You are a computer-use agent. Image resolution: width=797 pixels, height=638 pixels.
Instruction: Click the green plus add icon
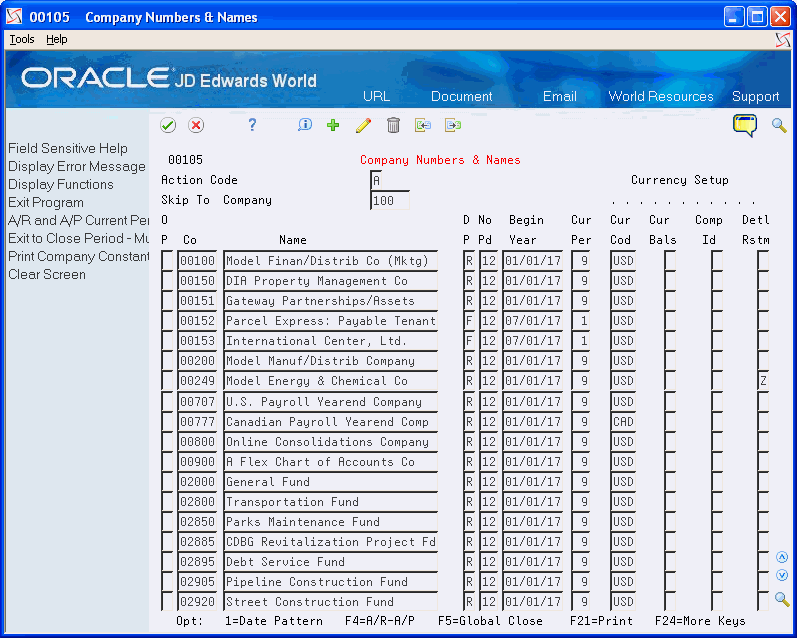[333, 125]
